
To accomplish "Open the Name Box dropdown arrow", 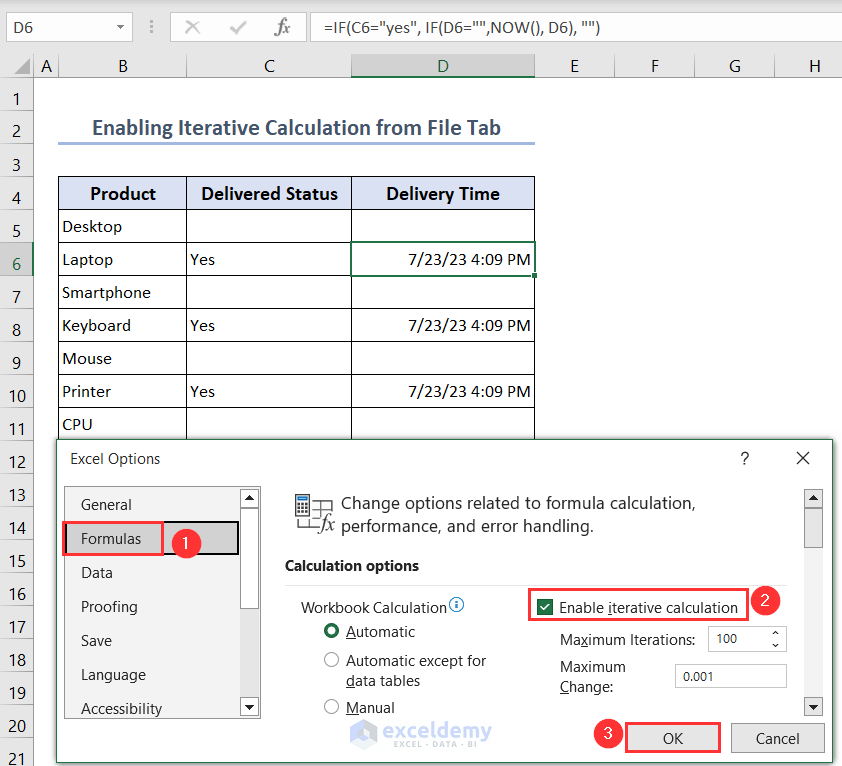I will coord(118,27).
